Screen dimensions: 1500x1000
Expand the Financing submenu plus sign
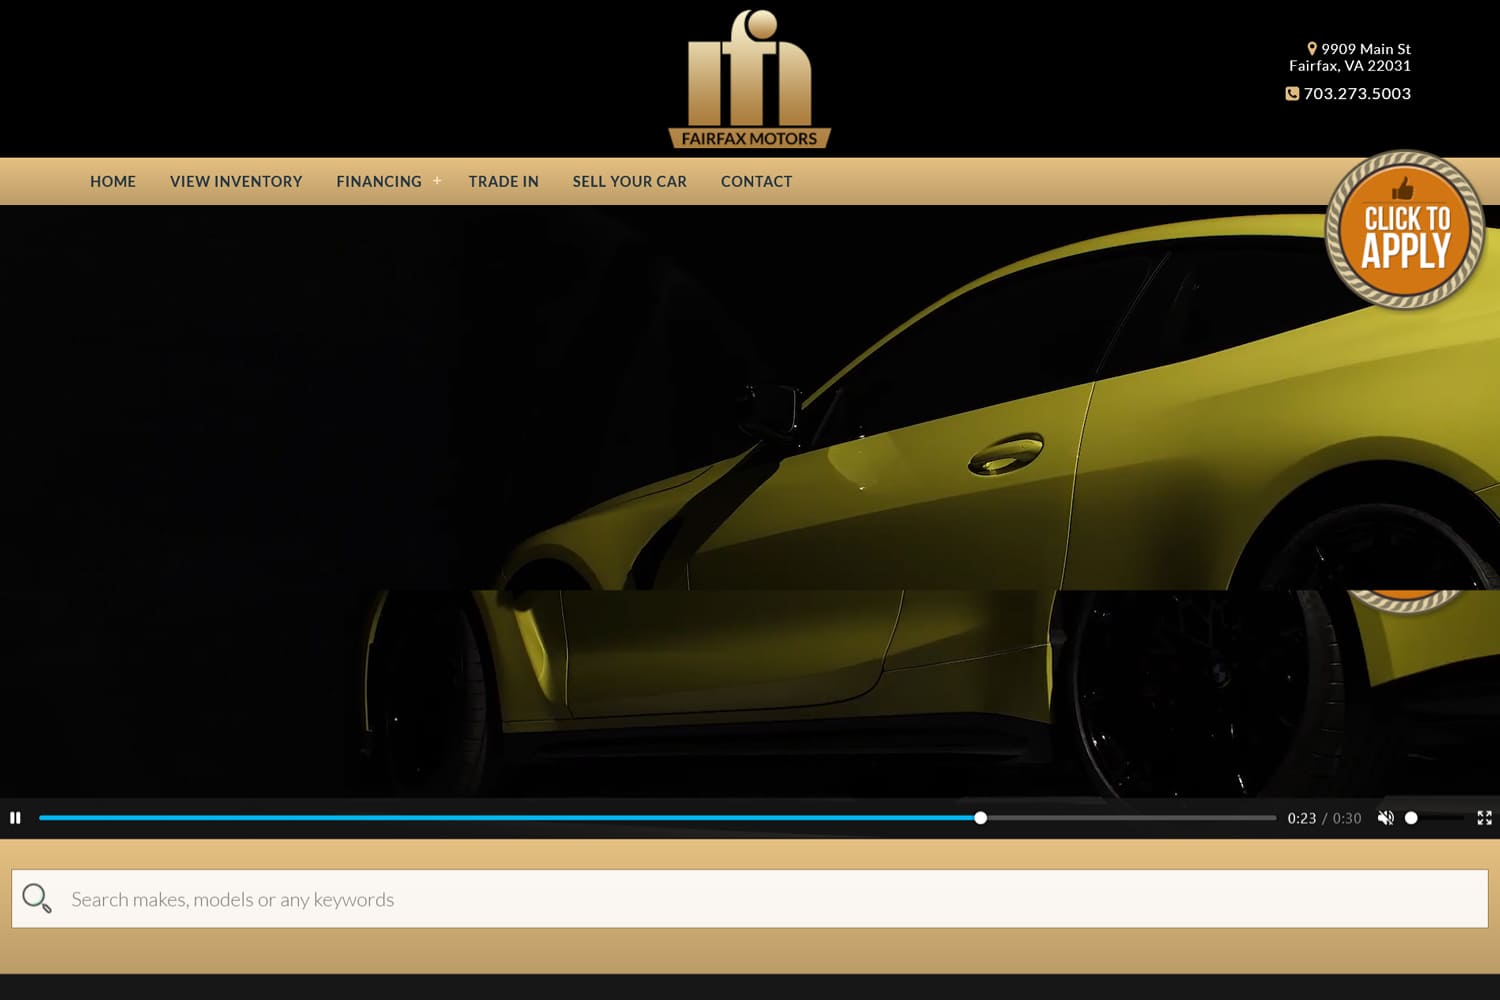coord(437,181)
